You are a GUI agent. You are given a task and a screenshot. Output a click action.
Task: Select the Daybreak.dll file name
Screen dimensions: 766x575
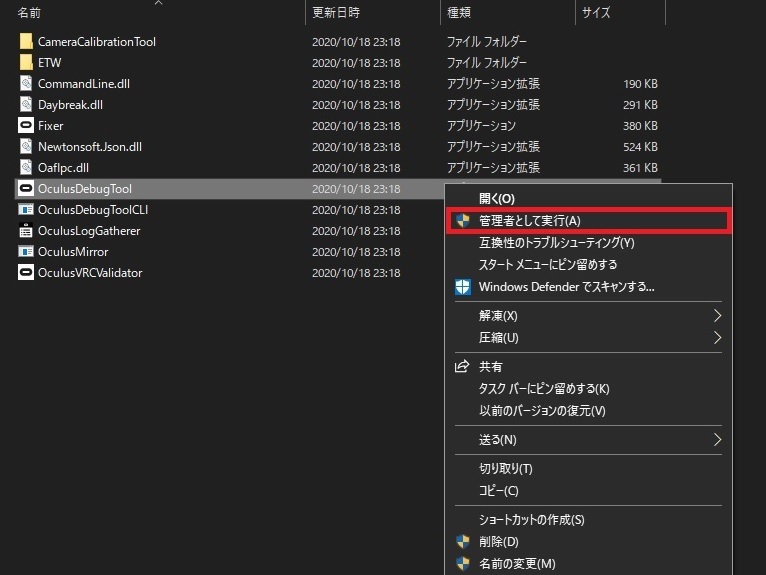[70, 105]
